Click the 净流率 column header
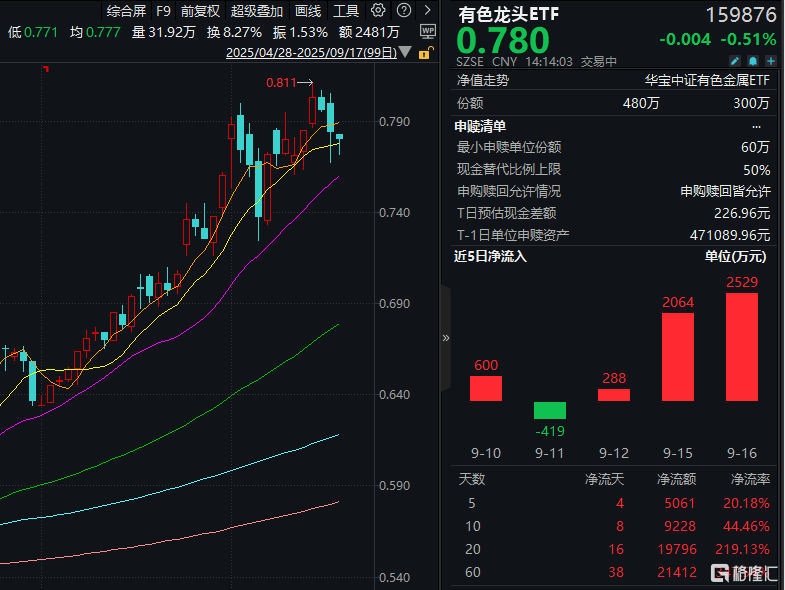785x590 pixels. pyautogui.click(x=750, y=479)
